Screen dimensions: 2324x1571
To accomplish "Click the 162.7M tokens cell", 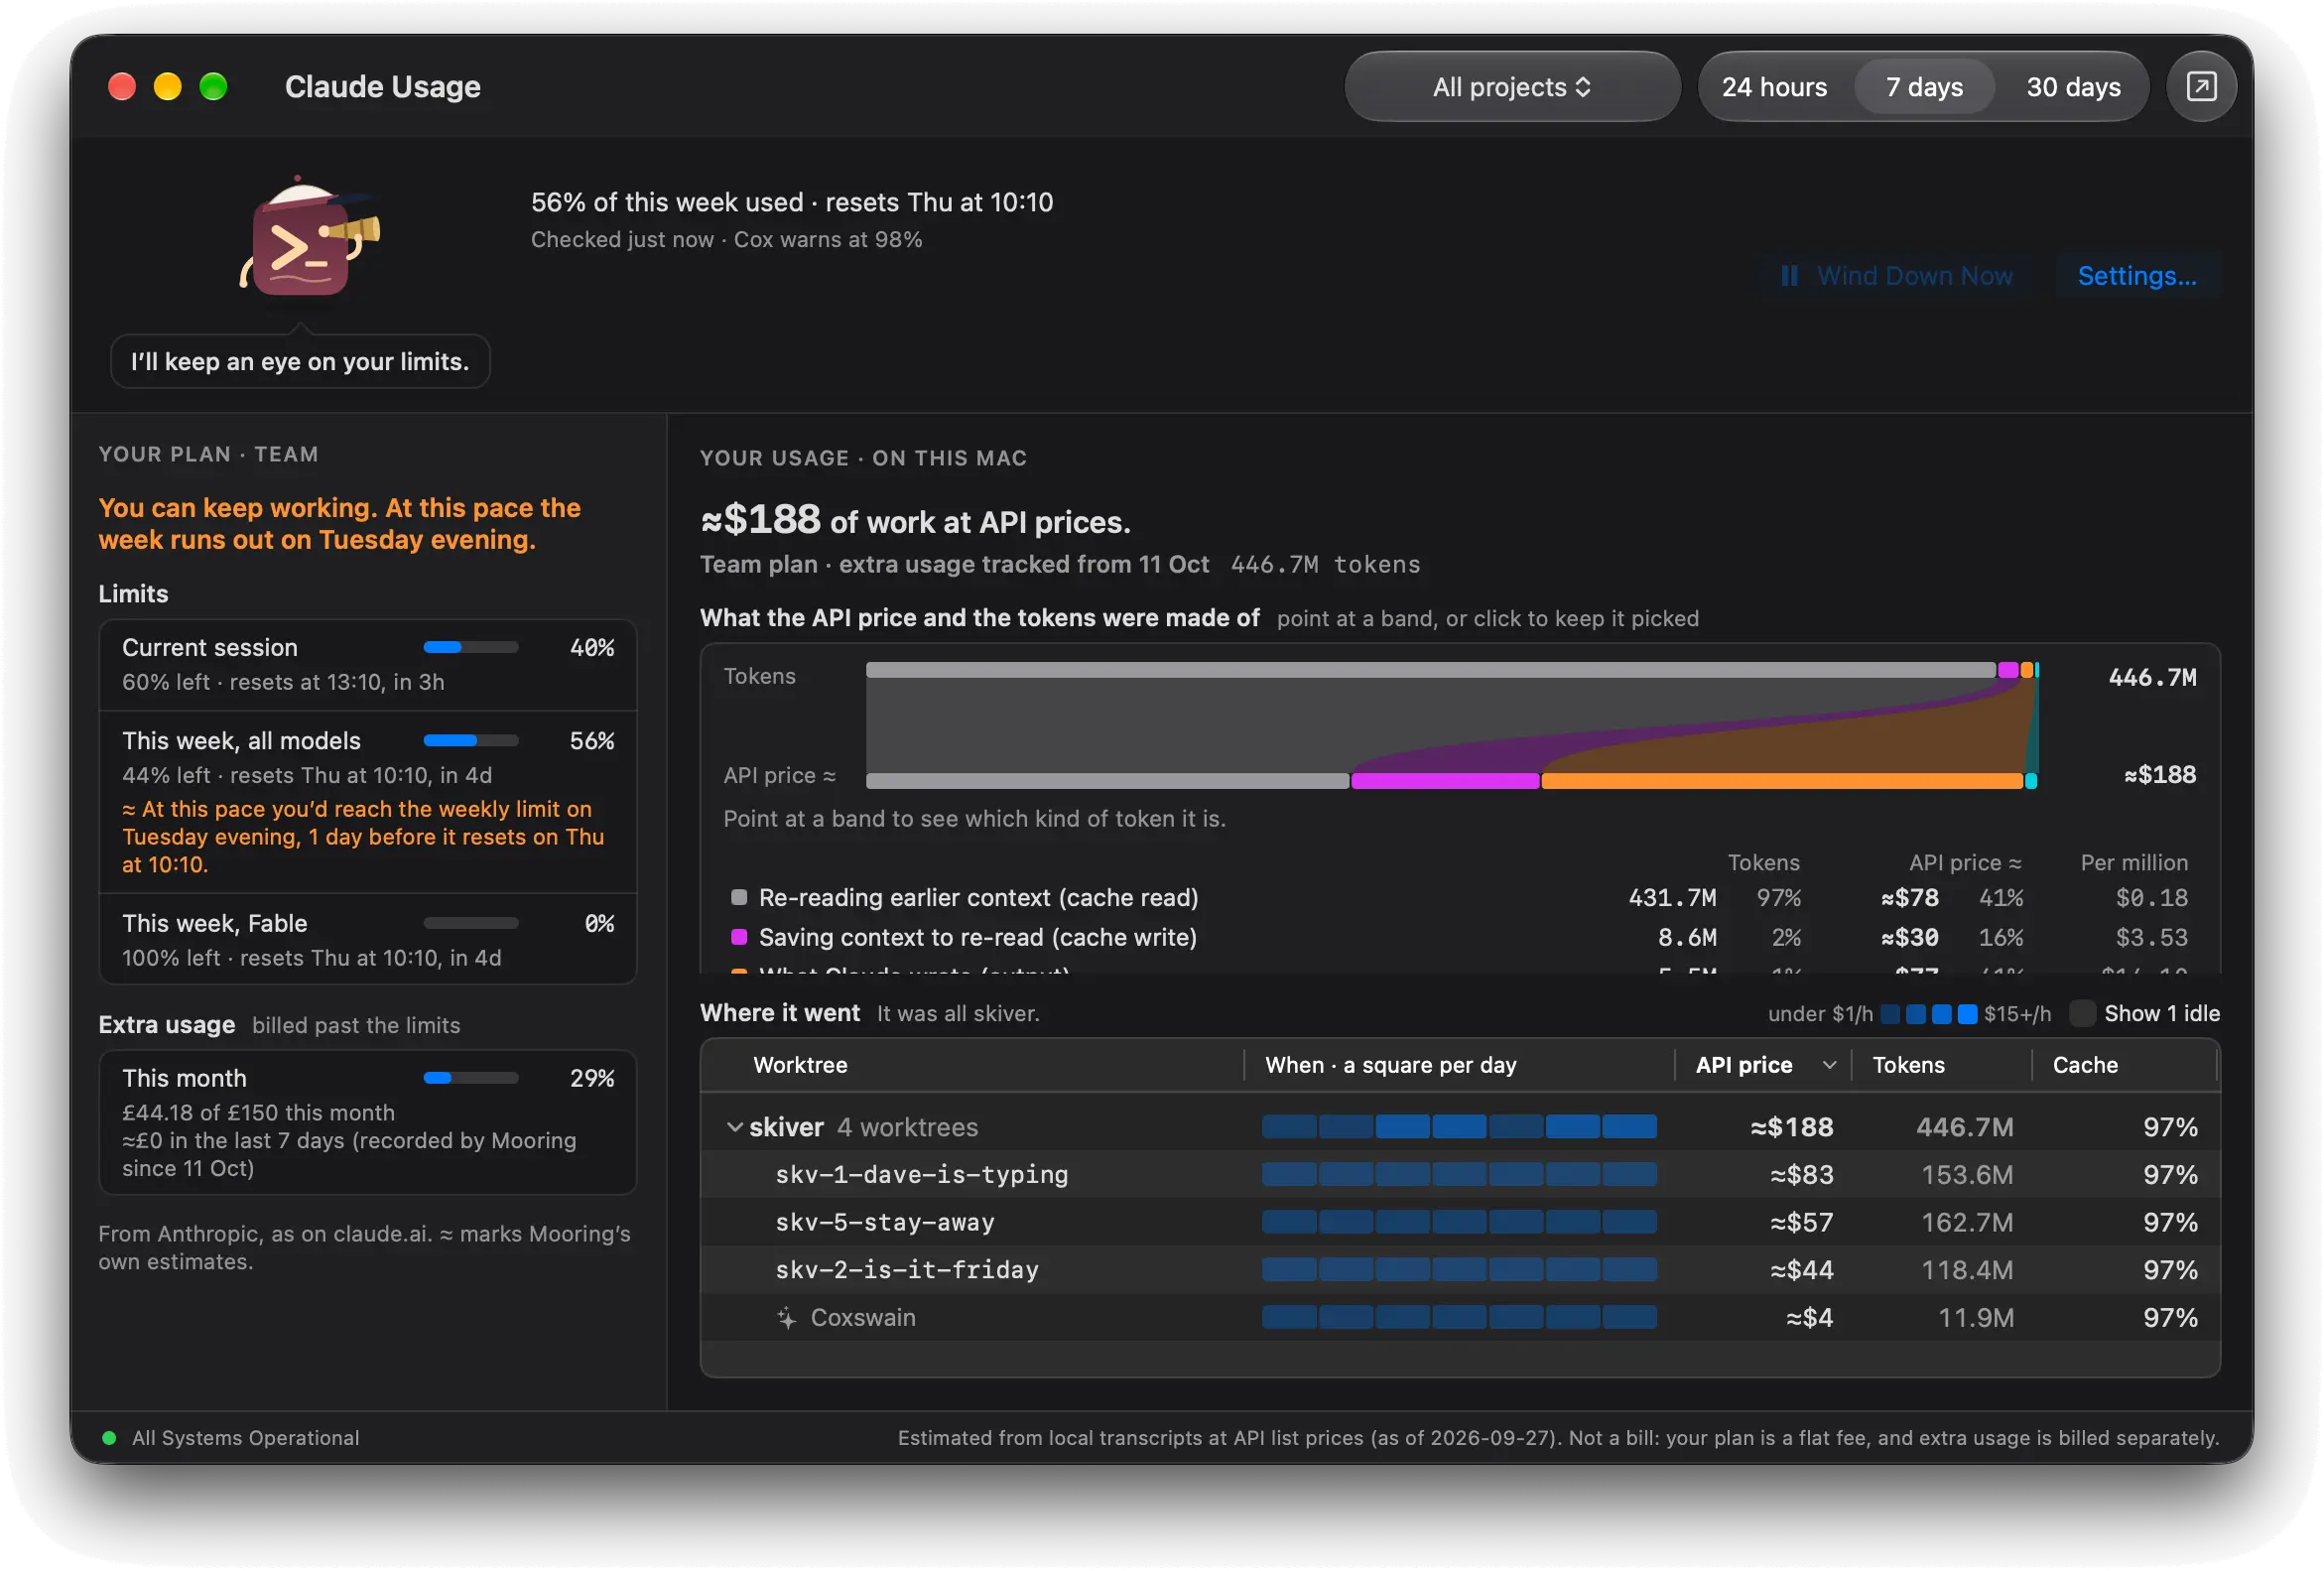I will coord(1966,1222).
